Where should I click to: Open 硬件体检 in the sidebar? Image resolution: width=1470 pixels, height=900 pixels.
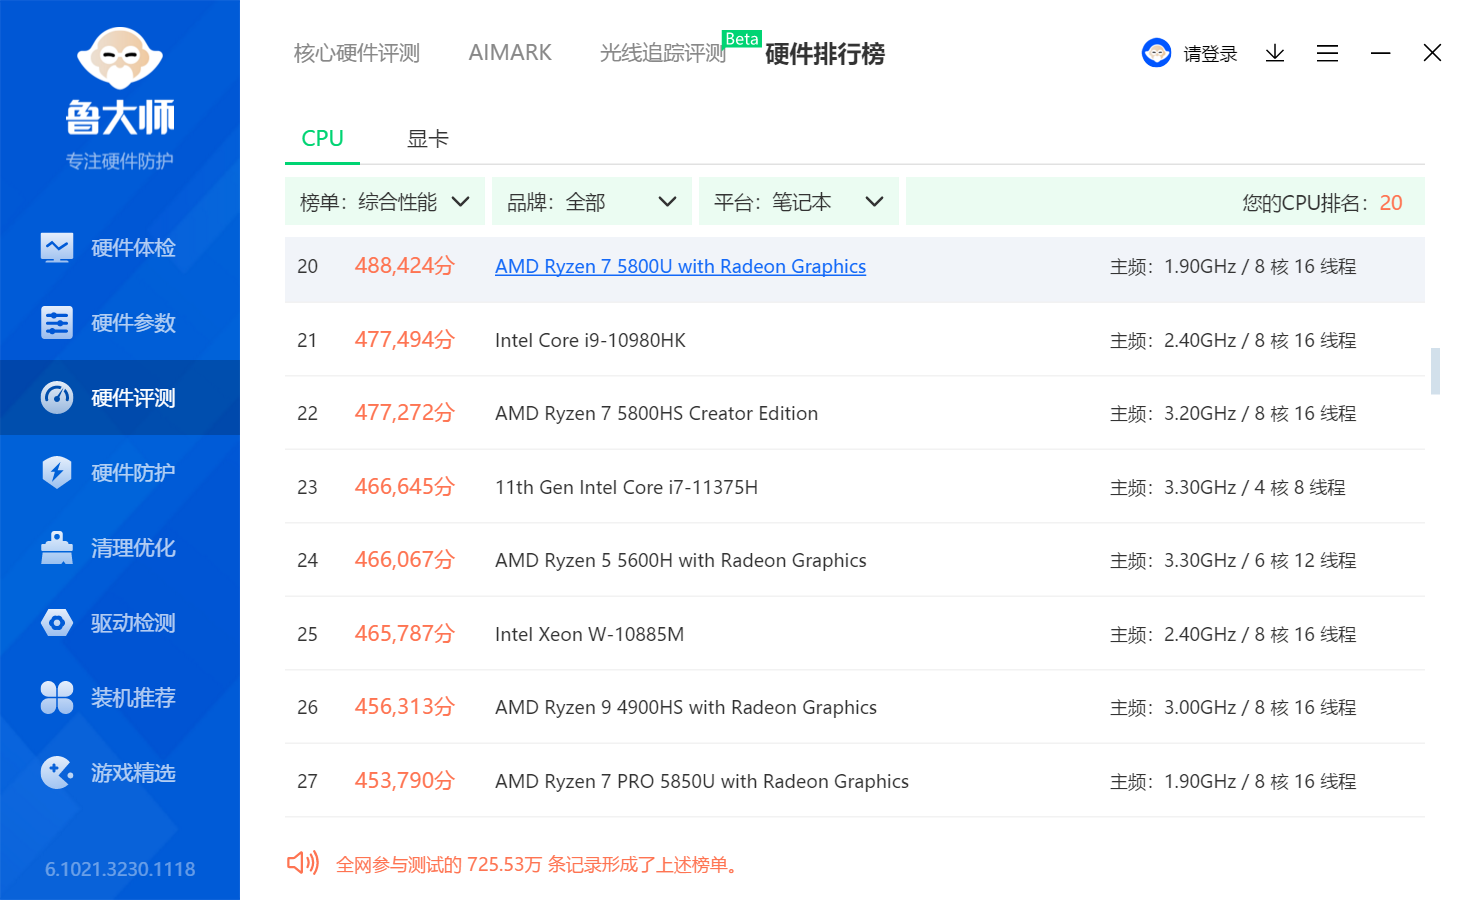click(120, 247)
